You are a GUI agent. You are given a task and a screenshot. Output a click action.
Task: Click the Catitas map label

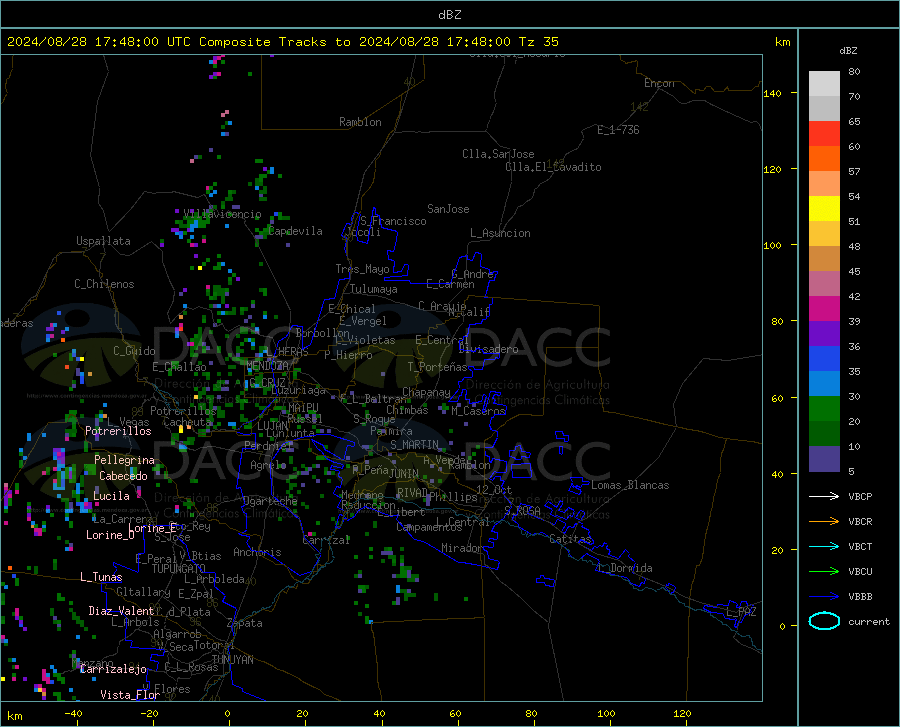coord(571,539)
